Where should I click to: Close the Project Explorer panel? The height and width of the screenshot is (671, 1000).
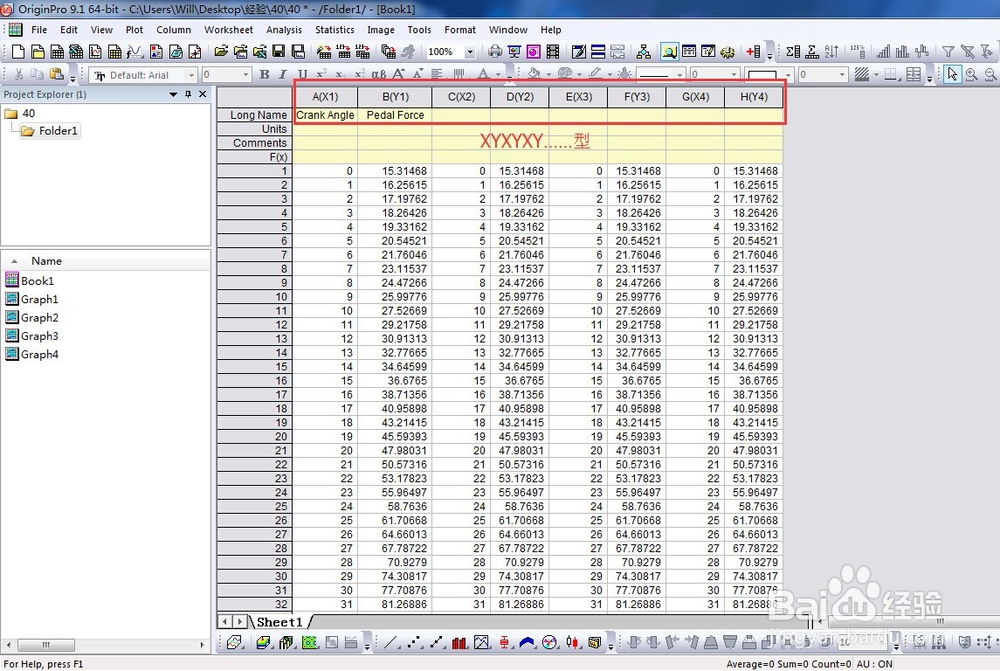tap(203, 94)
